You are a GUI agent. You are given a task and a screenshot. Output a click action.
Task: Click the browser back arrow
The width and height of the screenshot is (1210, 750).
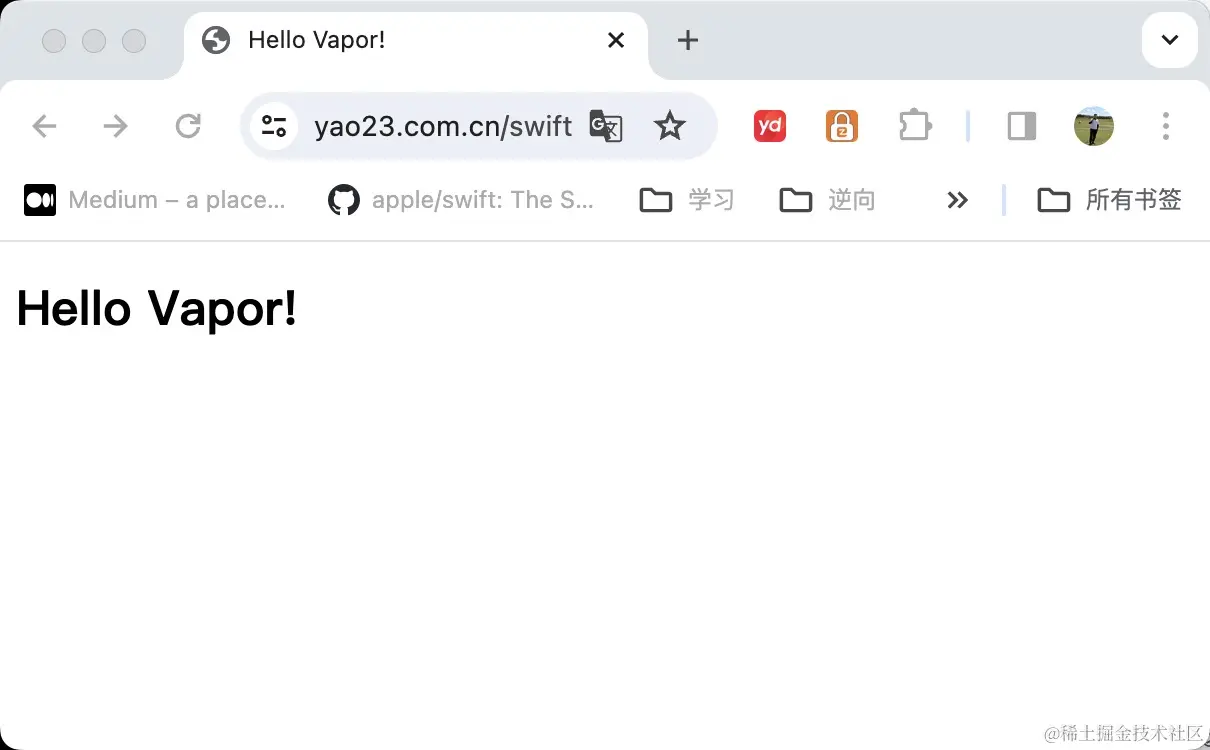click(44, 126)
